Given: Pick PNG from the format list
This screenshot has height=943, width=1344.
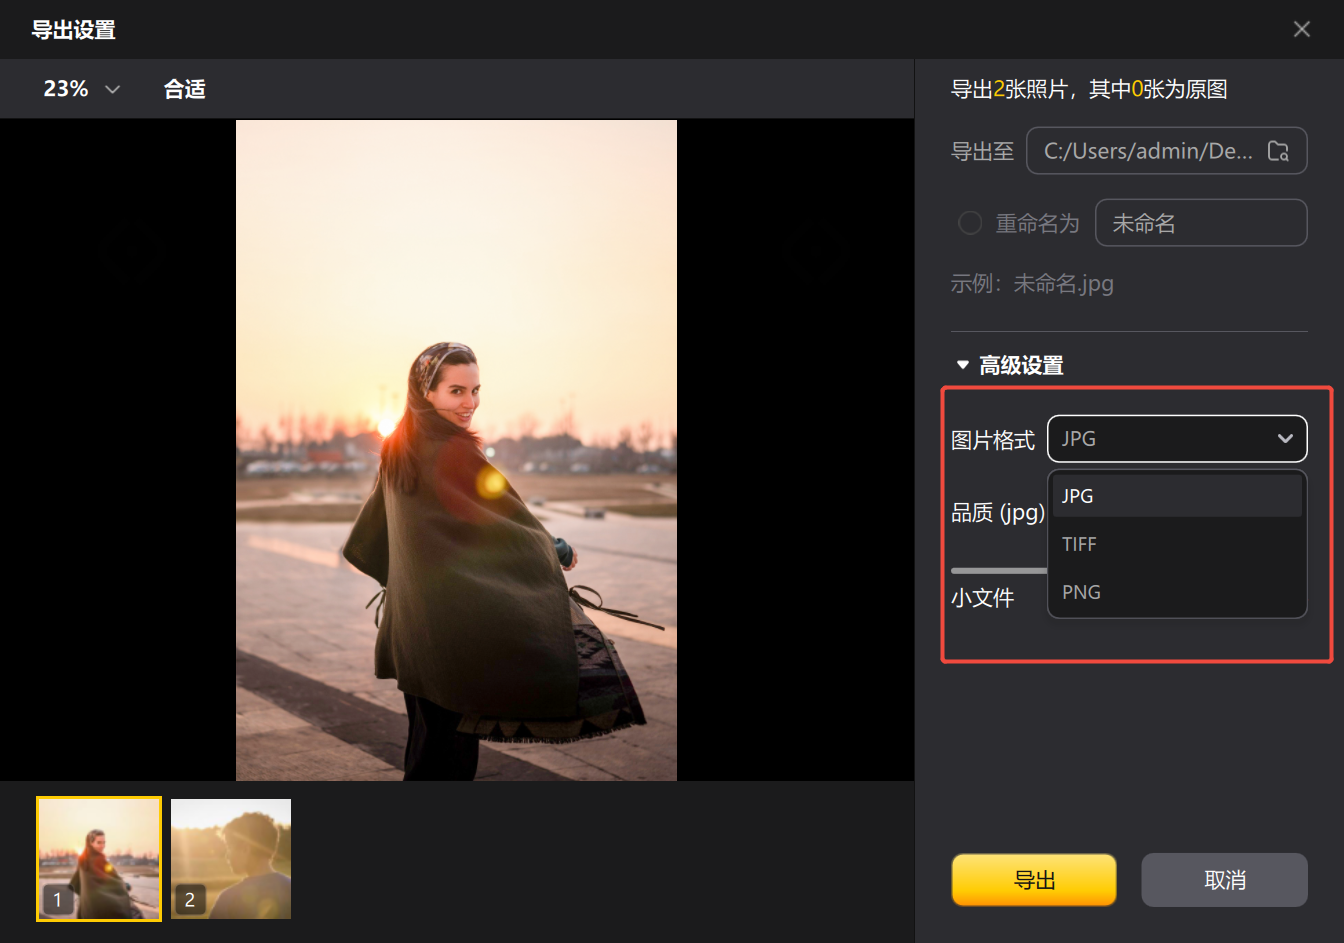Looking at the screenshot, I should point(1176,592).
